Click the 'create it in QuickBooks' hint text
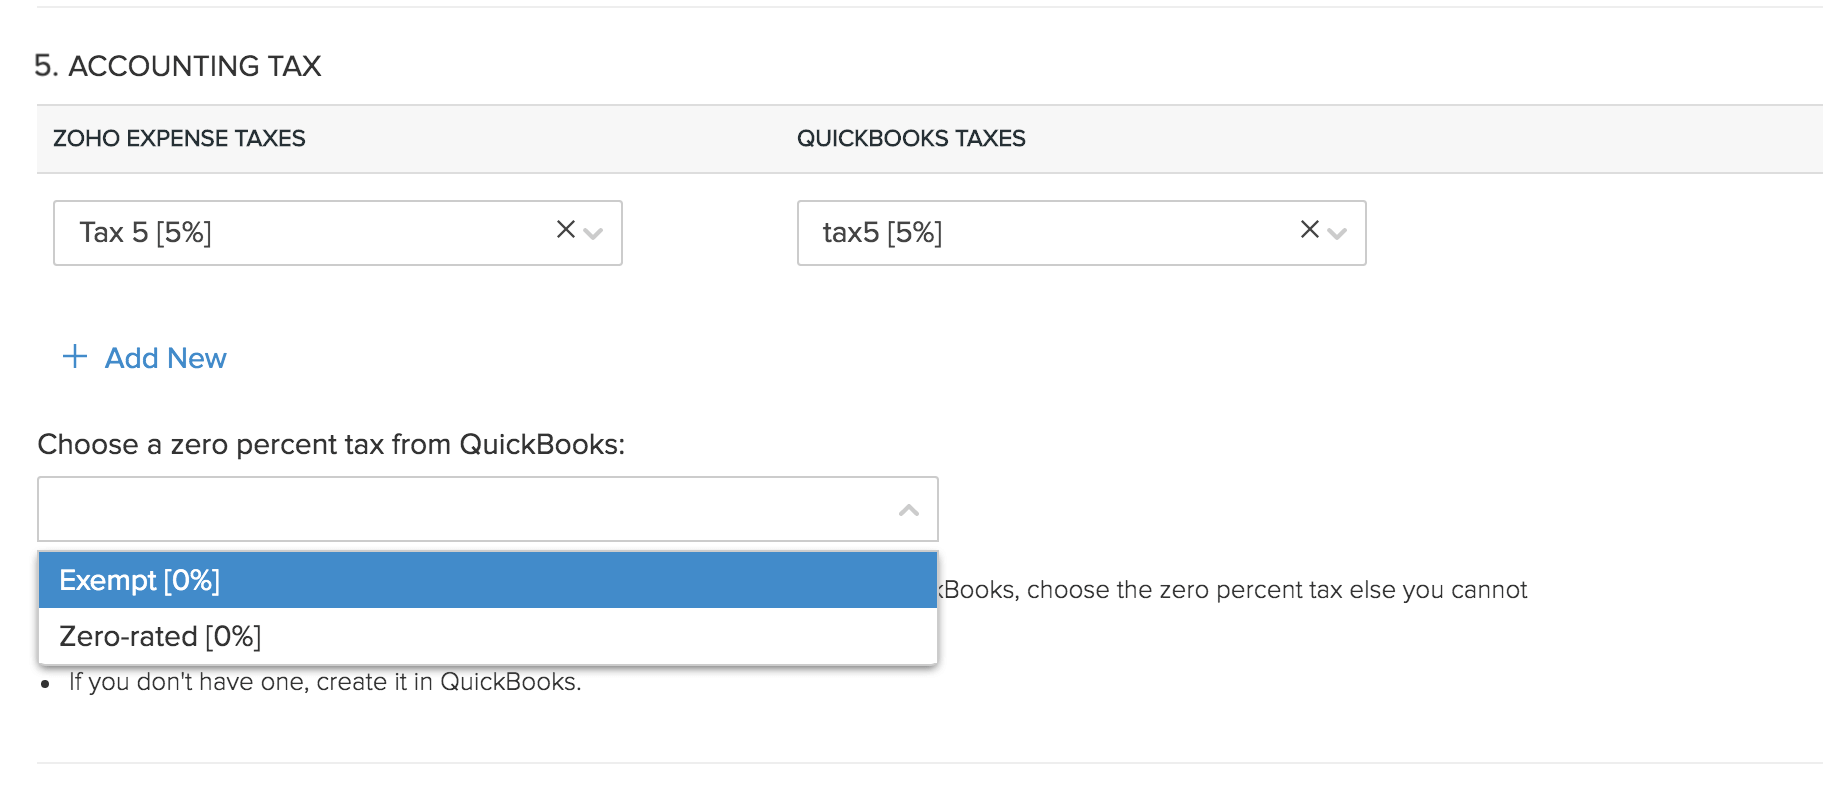Screen dimensions: 1823x796 [325, 682]
